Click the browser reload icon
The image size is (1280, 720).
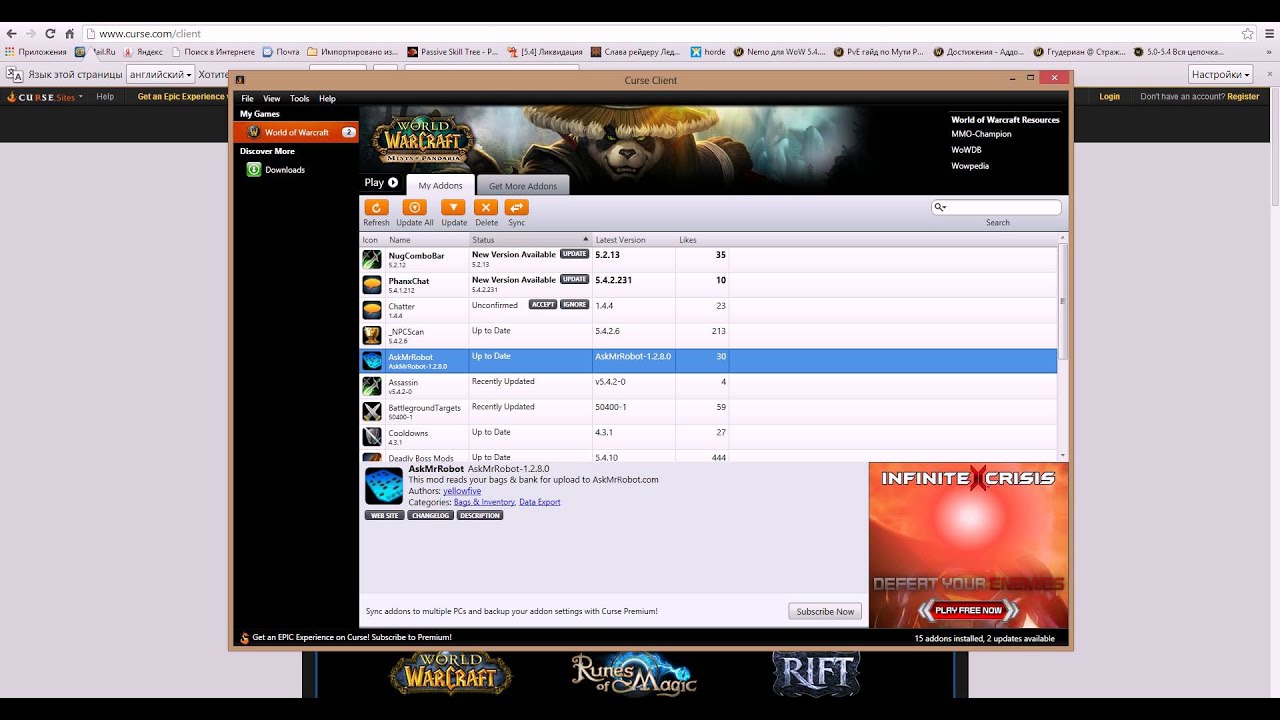(x=50, y=33)
